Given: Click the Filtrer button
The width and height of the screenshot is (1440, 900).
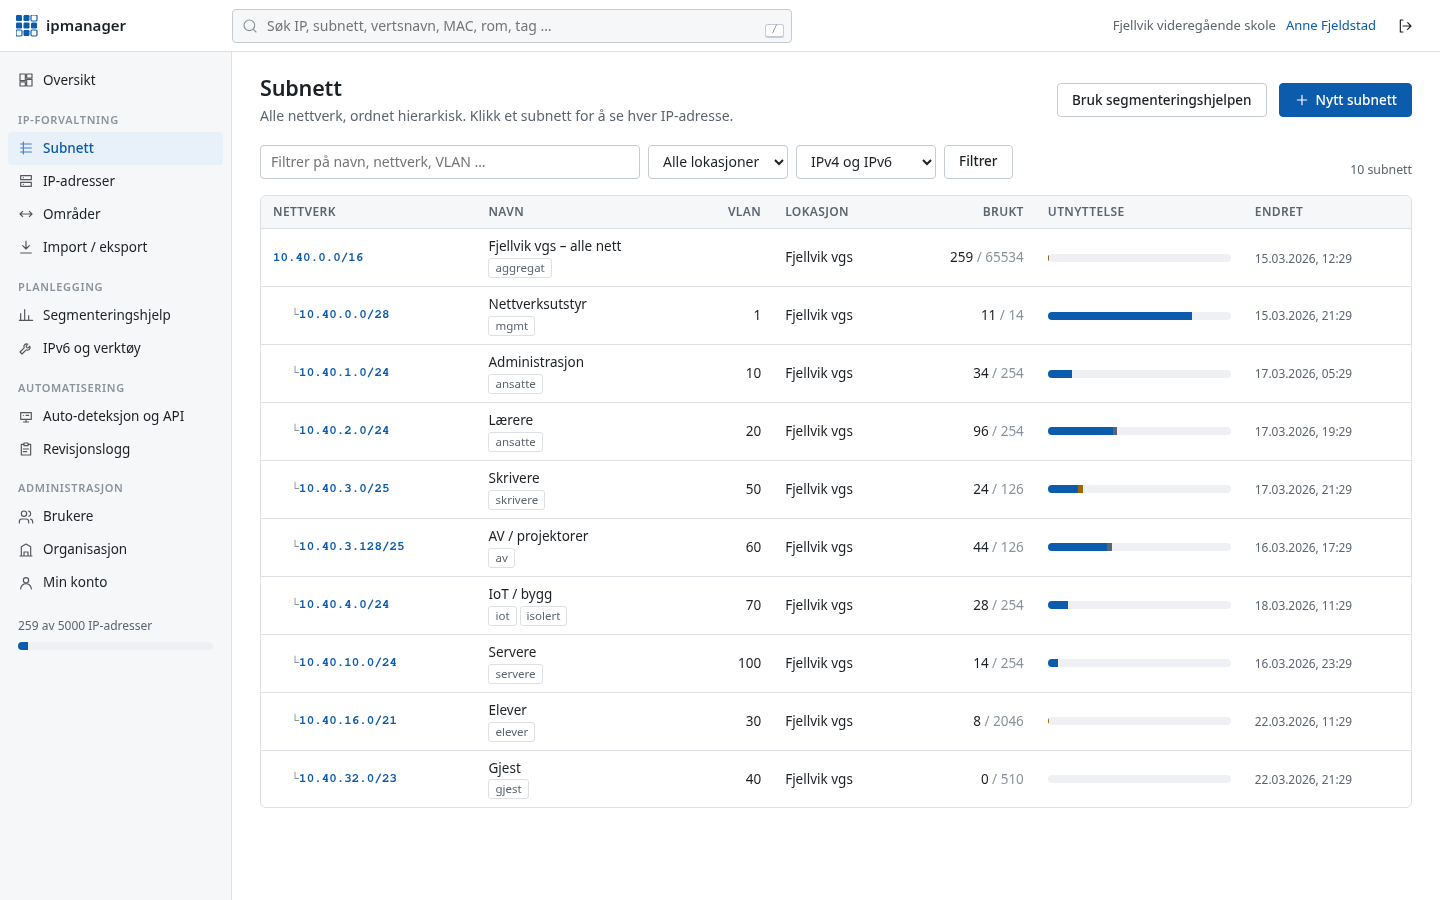Looking at the screenshot, I should (x=978, y=162).
